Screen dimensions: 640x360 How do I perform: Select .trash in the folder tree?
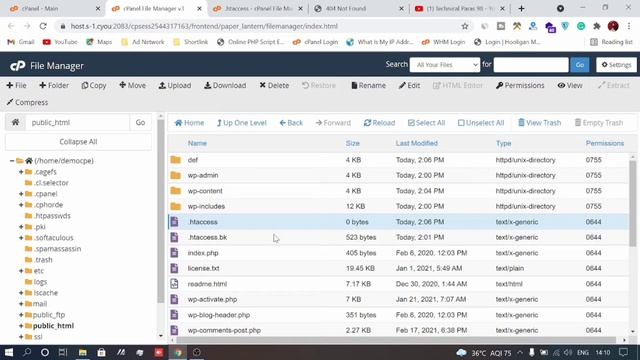click(43, 260)
